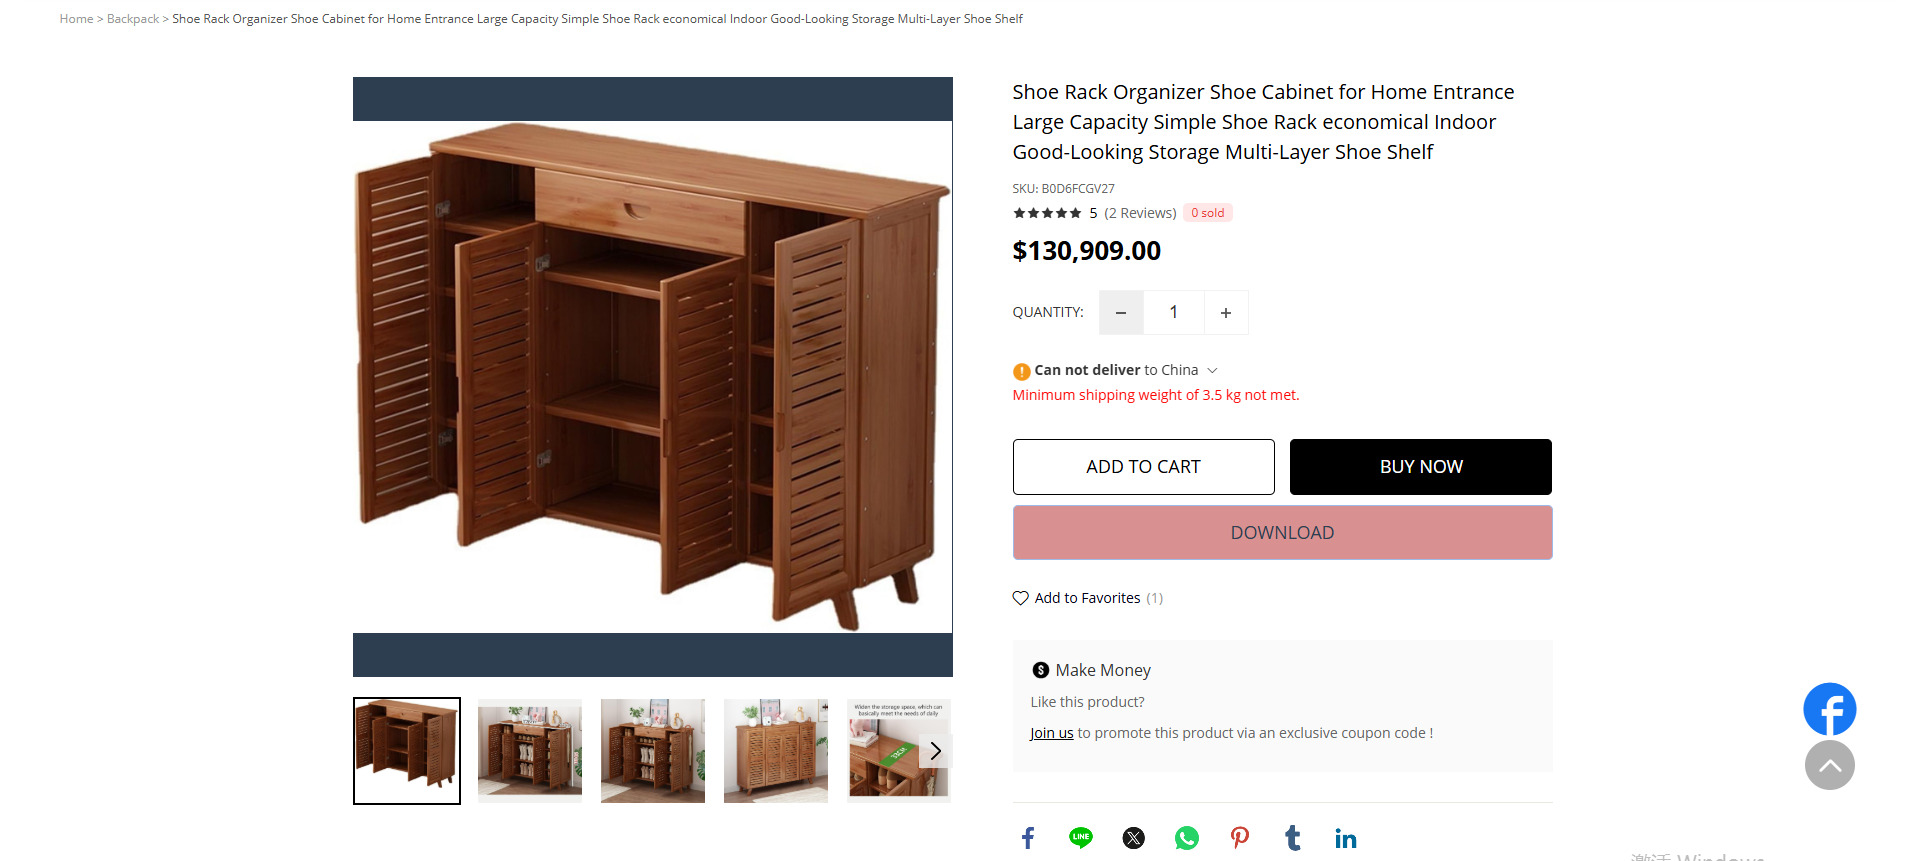
Task: Open Backpack breadcrumb category
Action: coord(133,19)
